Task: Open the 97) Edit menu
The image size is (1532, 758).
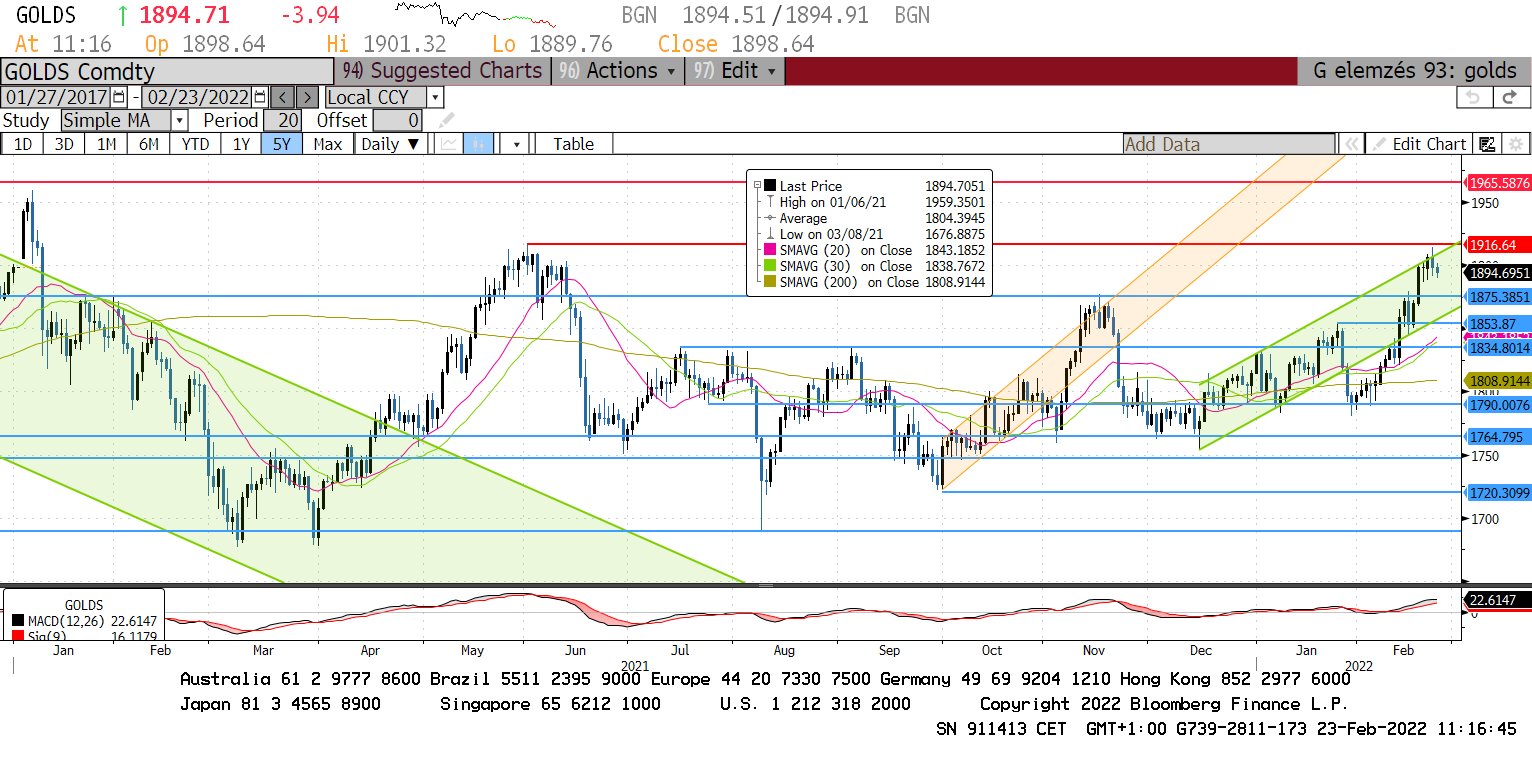Action: coord(734,71)
